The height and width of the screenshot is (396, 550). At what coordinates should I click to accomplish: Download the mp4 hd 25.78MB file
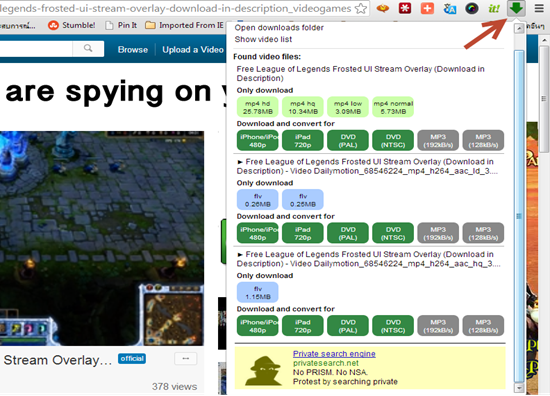(x=257, y=107)
